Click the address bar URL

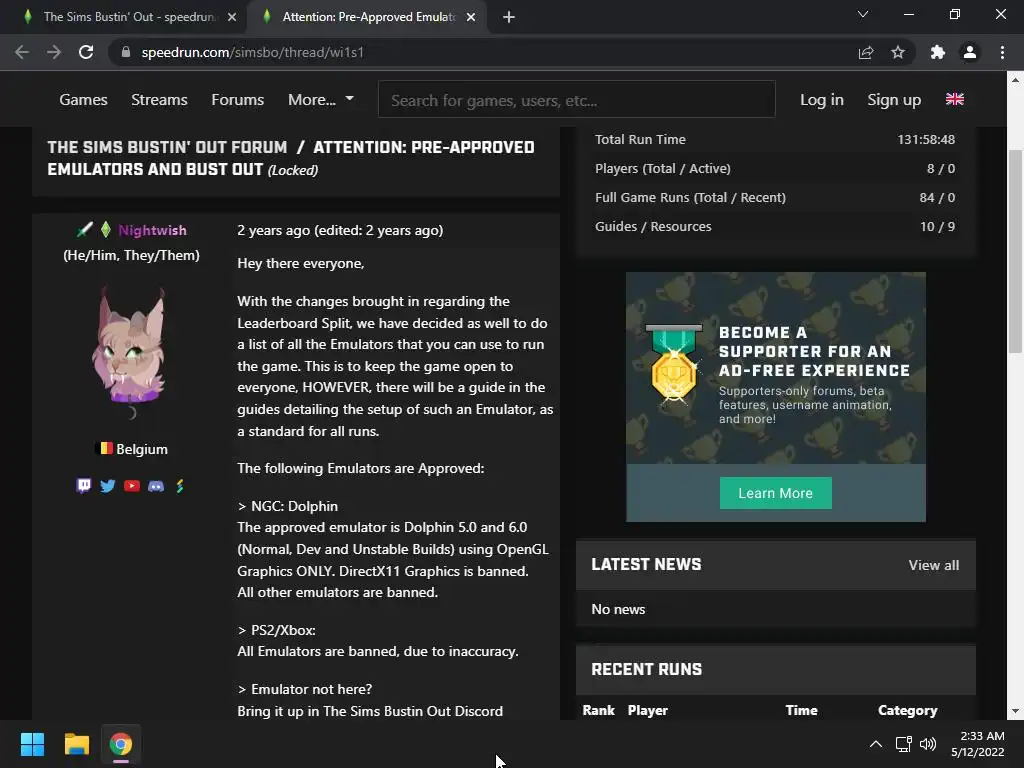(253, 52)
